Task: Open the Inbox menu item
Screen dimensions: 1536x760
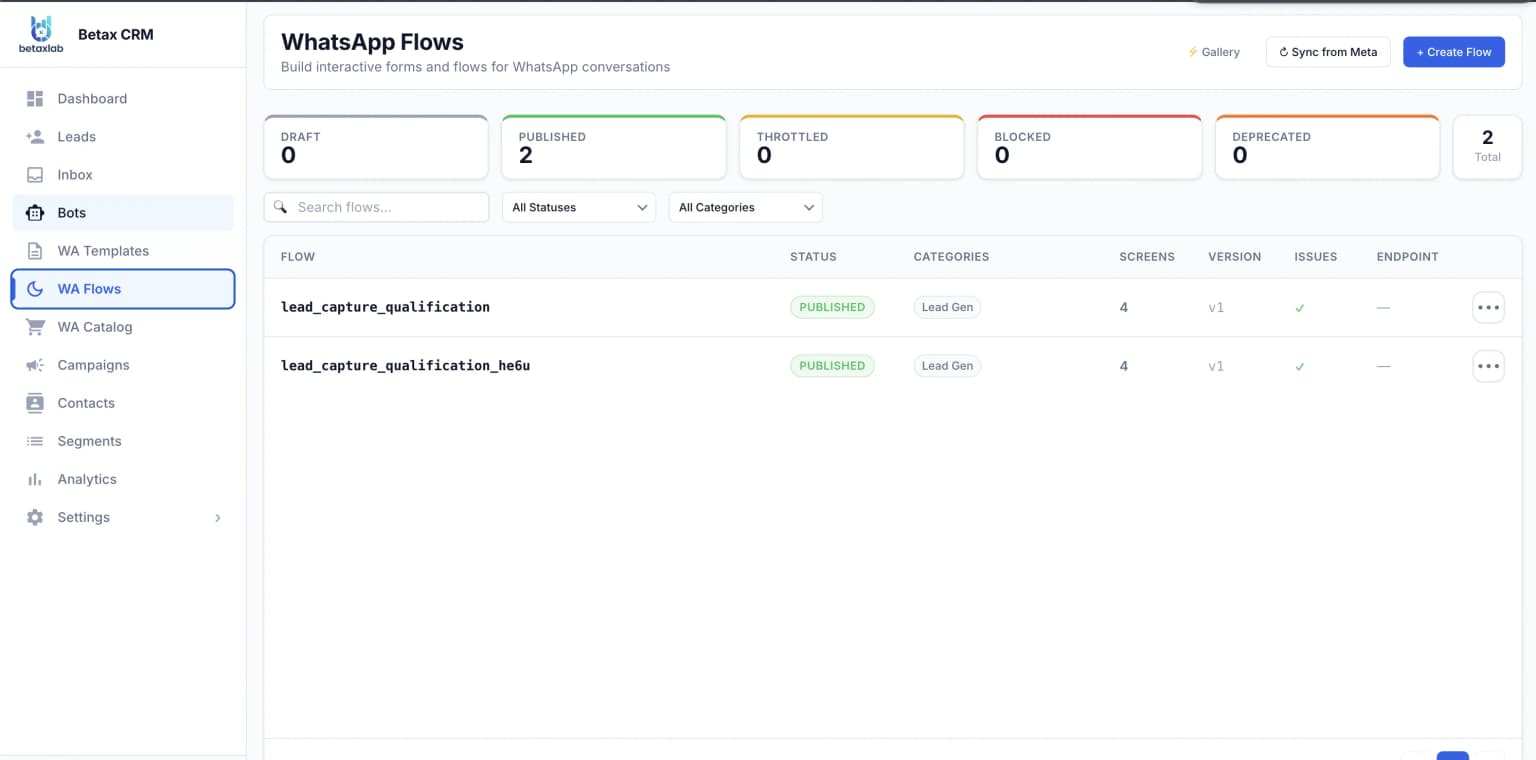Action: click(x=123, y=174)
